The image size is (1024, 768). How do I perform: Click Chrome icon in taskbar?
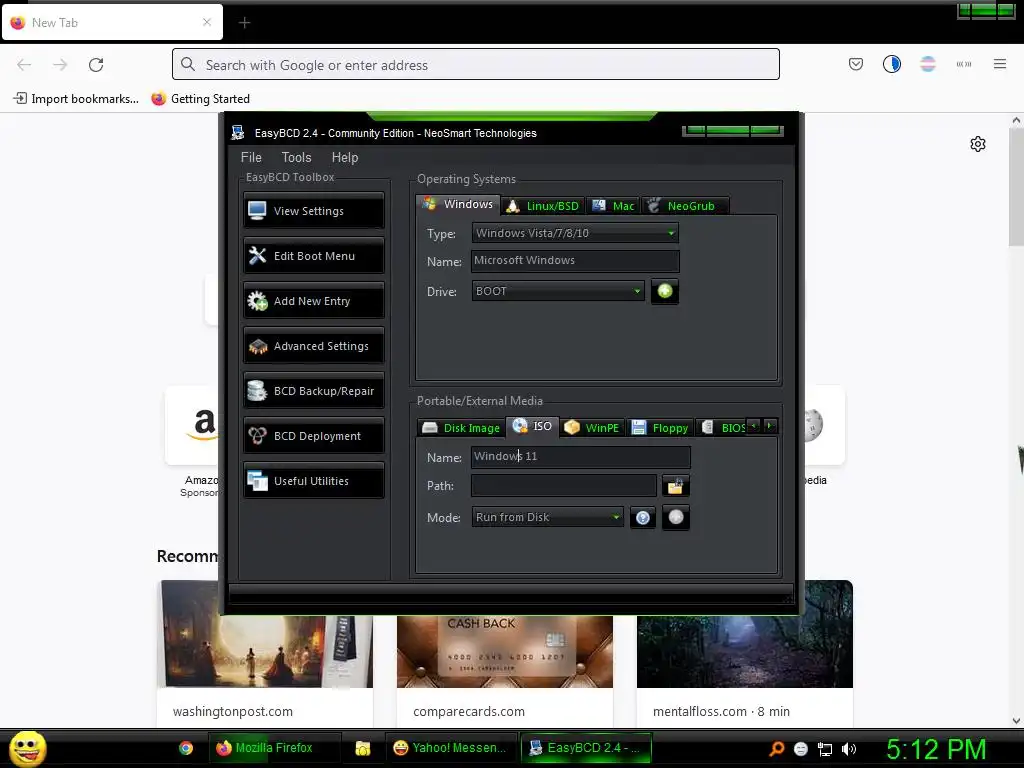[186, 748]
